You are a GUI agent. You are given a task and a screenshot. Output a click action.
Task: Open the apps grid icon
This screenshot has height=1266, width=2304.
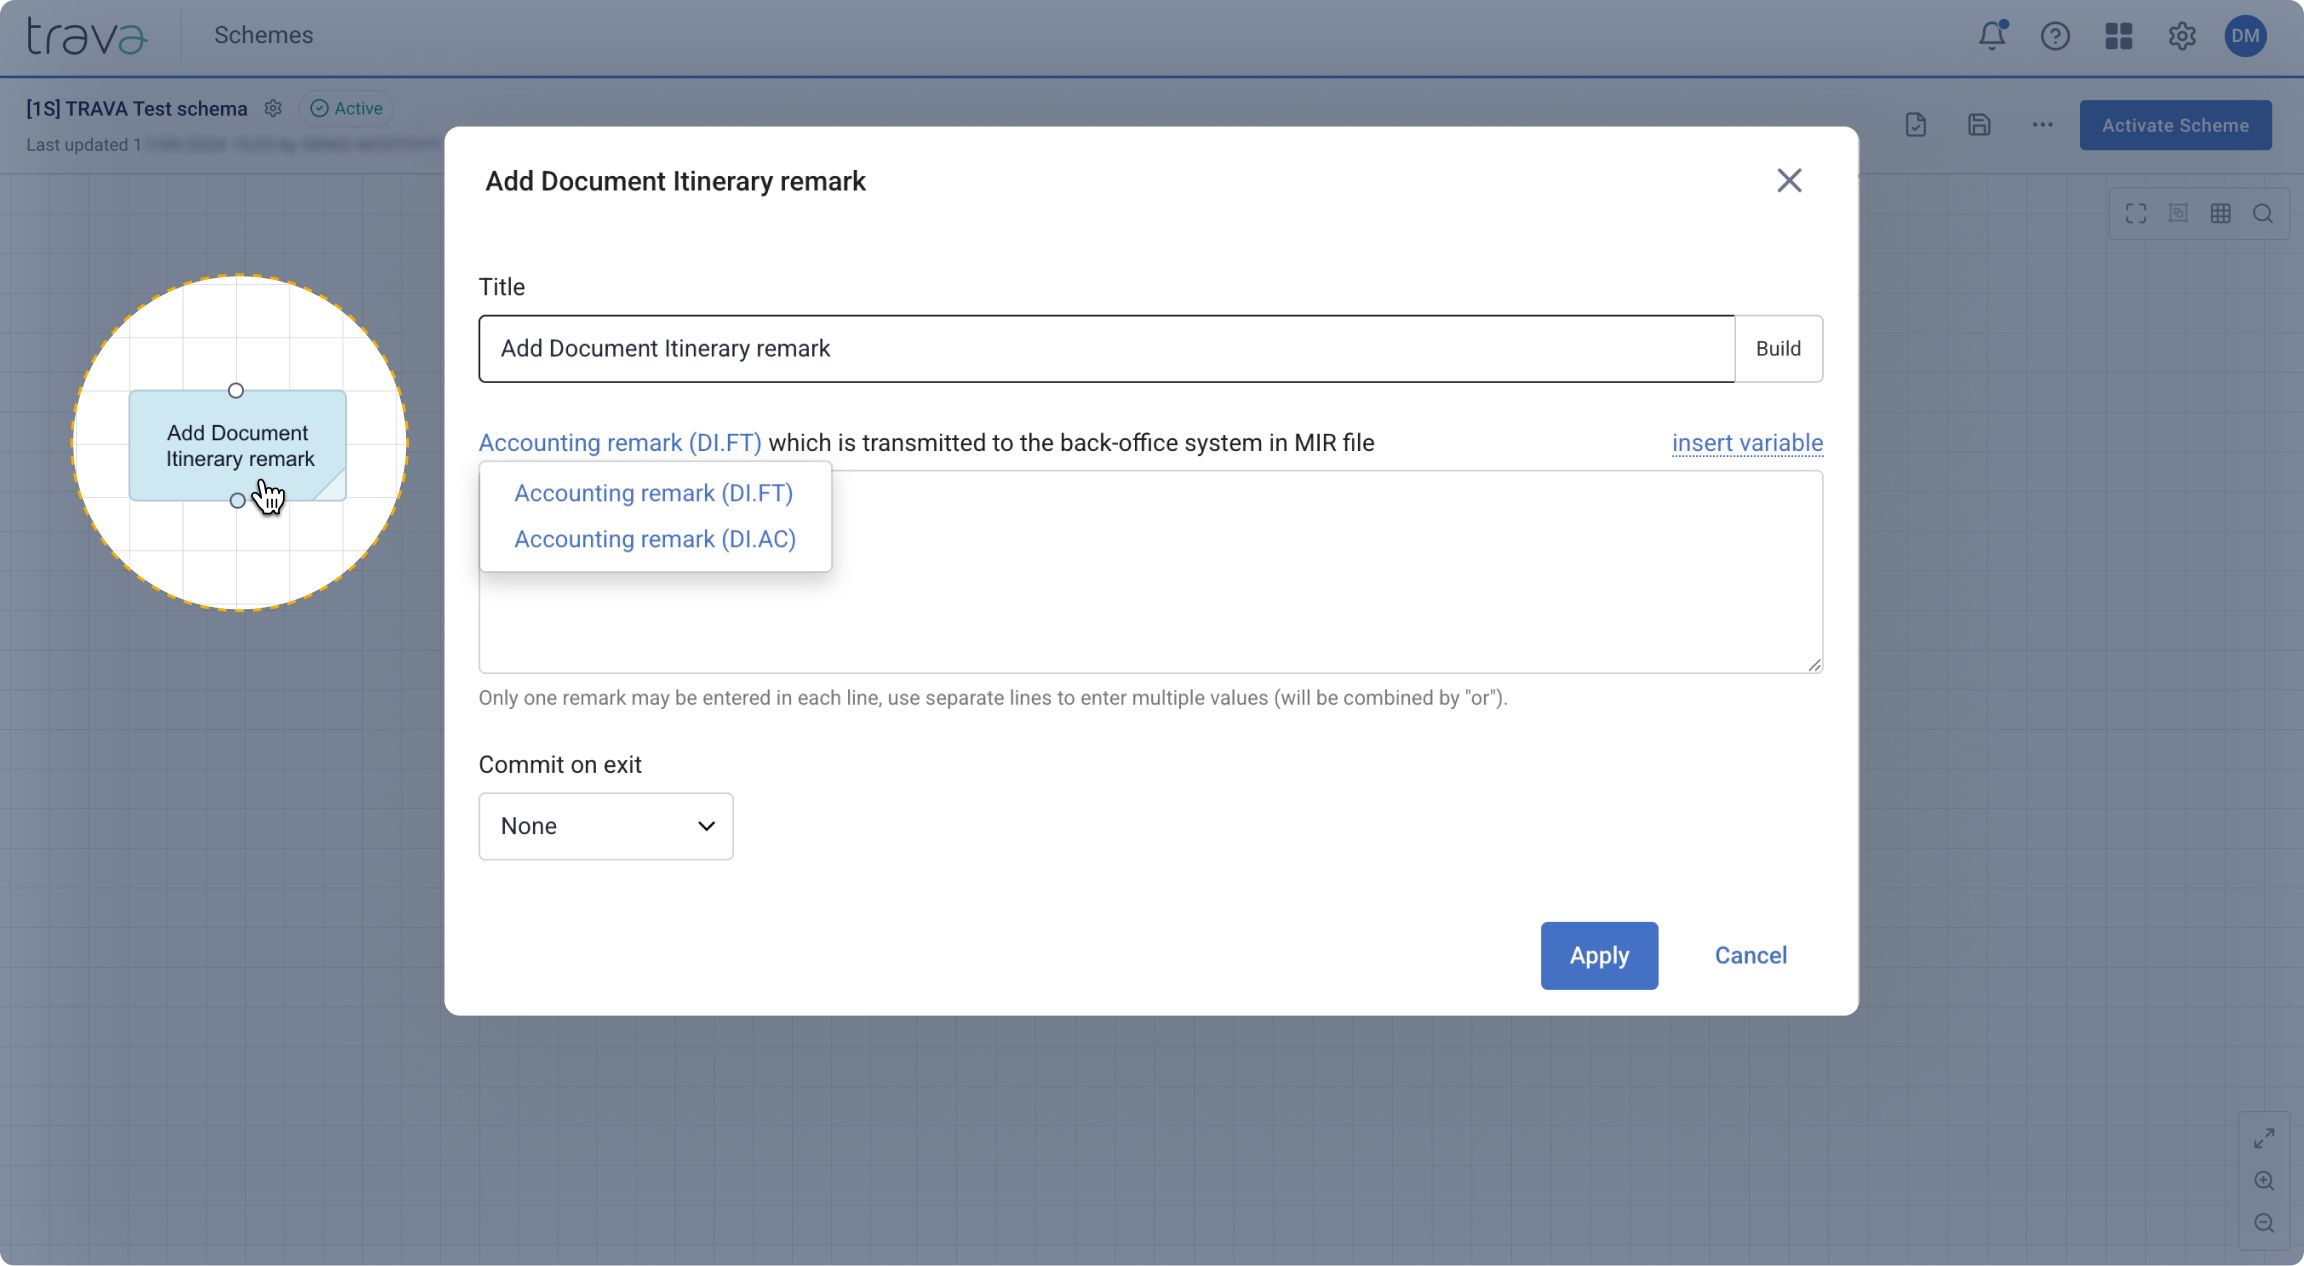(2118, 36)
